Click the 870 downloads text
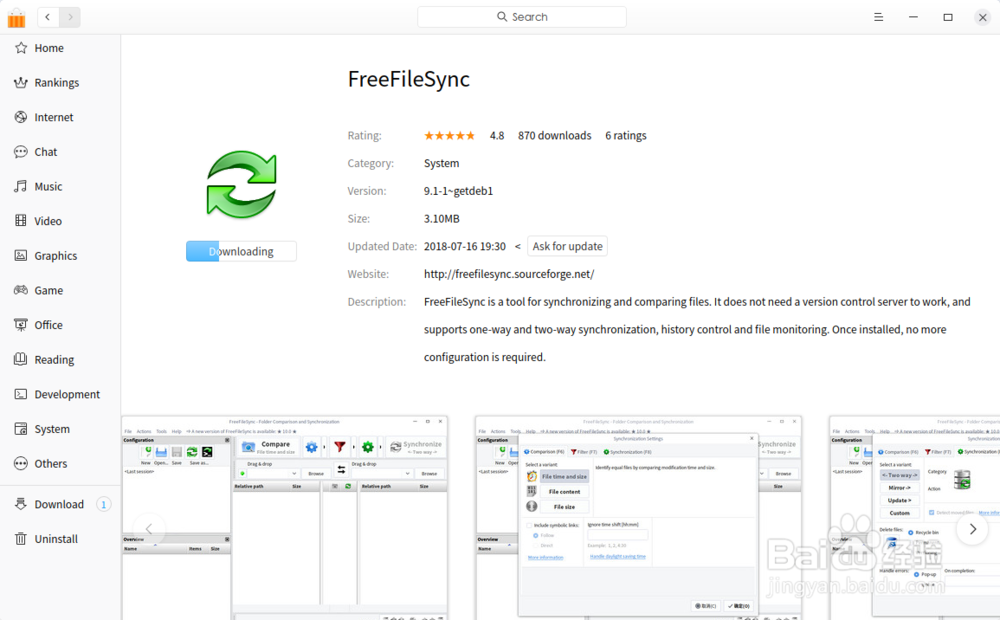1000x620 pixels. pos(554,135)
